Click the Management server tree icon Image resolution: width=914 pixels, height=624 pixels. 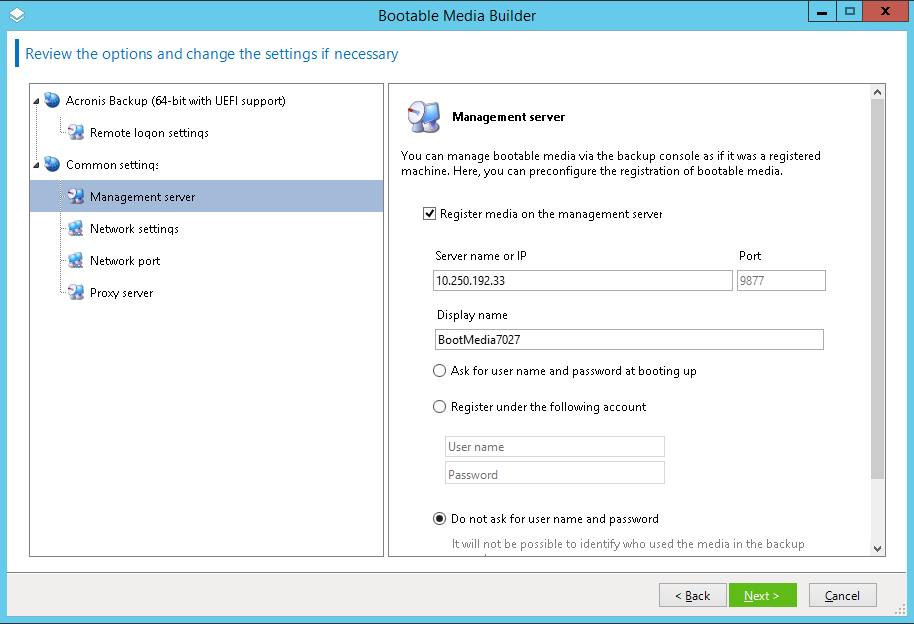pos(76,197)
